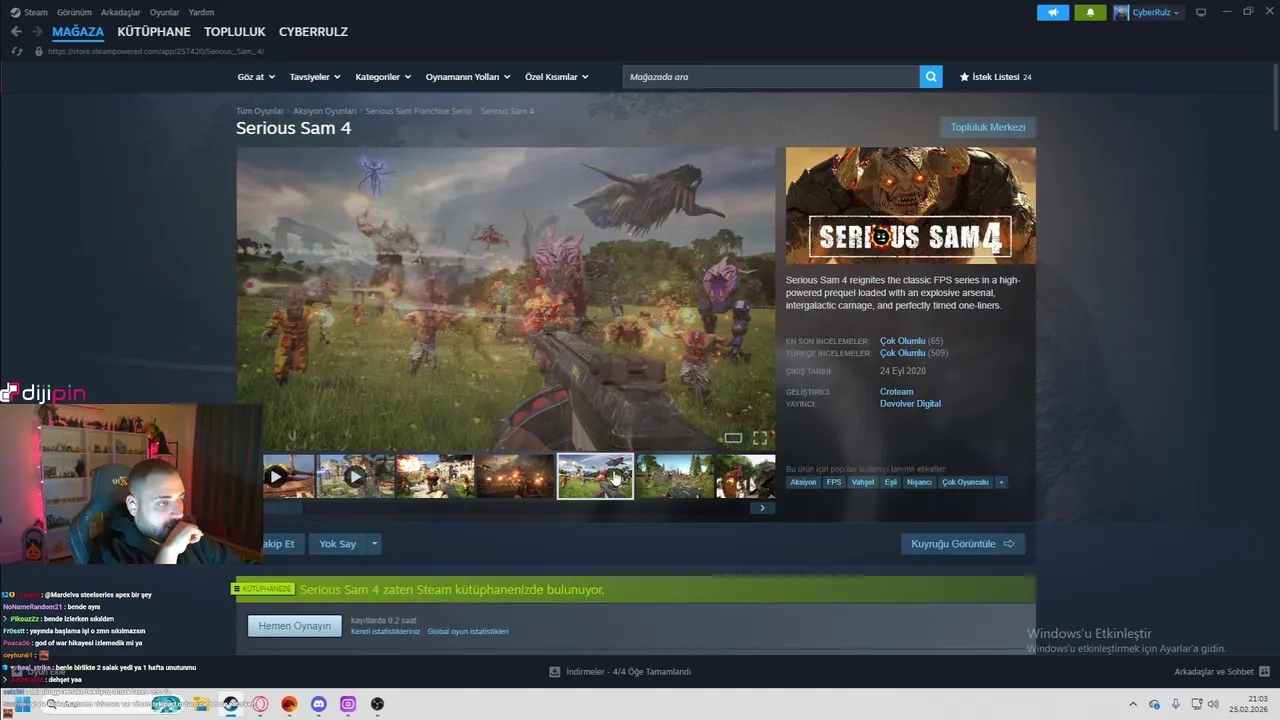This screenshot has height=720, width=1280.
Task: Click the Serious Sam 4 header image
Action: coord(911,206)
